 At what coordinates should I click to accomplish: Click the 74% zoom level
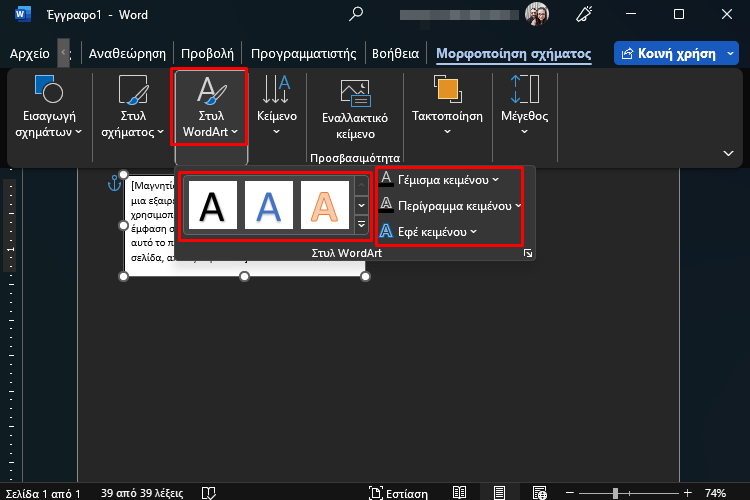coord(715,493)
